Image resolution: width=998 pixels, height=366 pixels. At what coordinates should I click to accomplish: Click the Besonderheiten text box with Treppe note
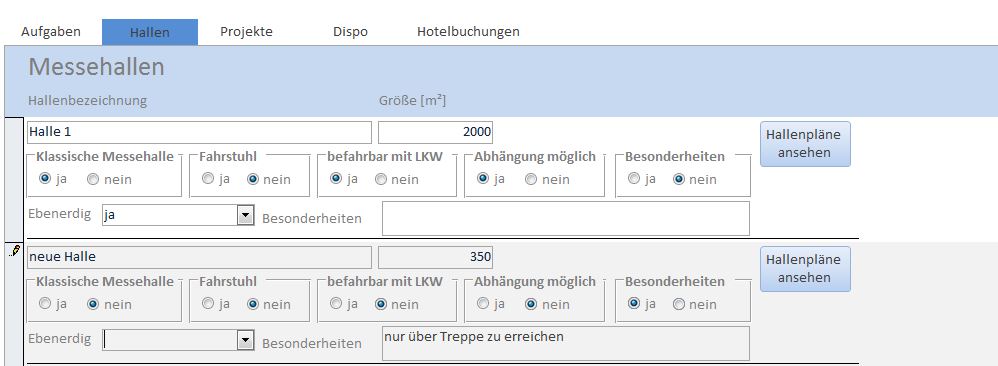pyautogui.click(x=566, y=343)
